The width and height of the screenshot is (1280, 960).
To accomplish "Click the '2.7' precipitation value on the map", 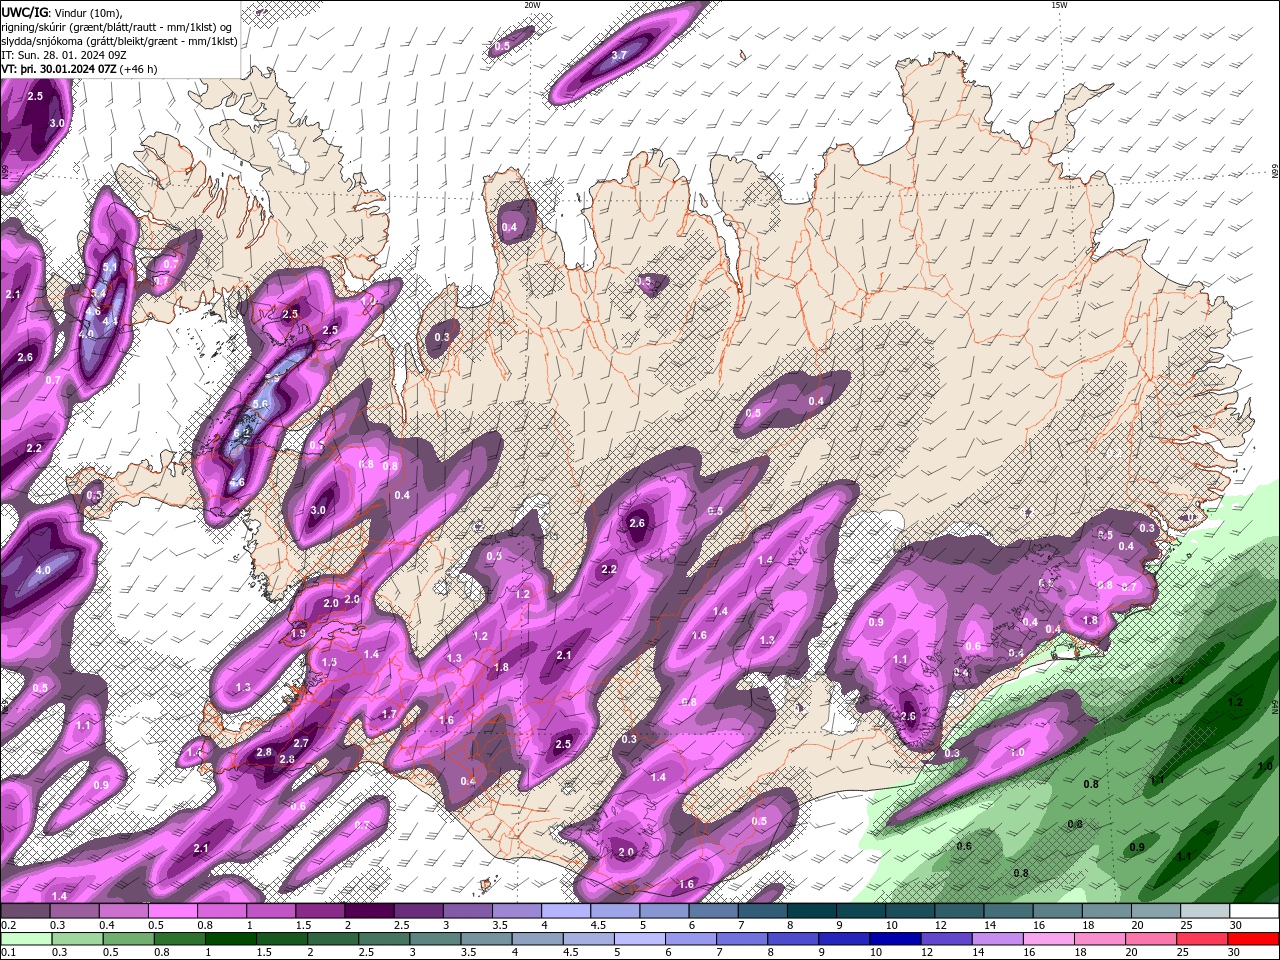I will tap(301, 743).
